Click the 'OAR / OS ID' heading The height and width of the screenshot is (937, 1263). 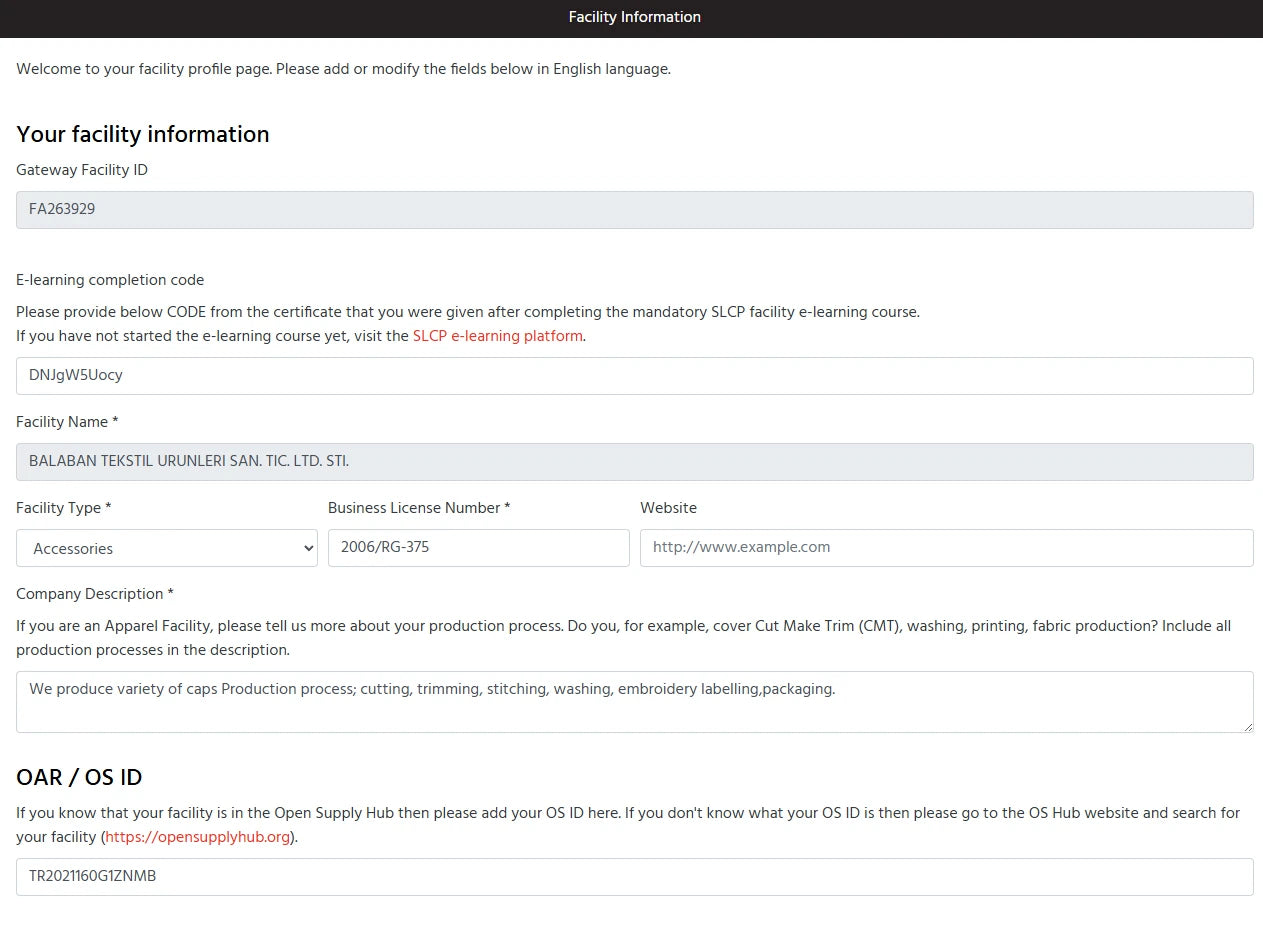click(x=79, y=777)
